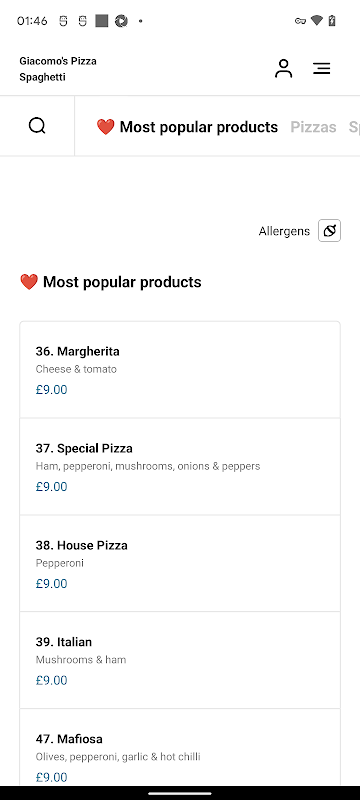Screen dimensions: 360x800
Task: Tap the heart beside Most popular products heading
Action: click(x=29, y=282)
